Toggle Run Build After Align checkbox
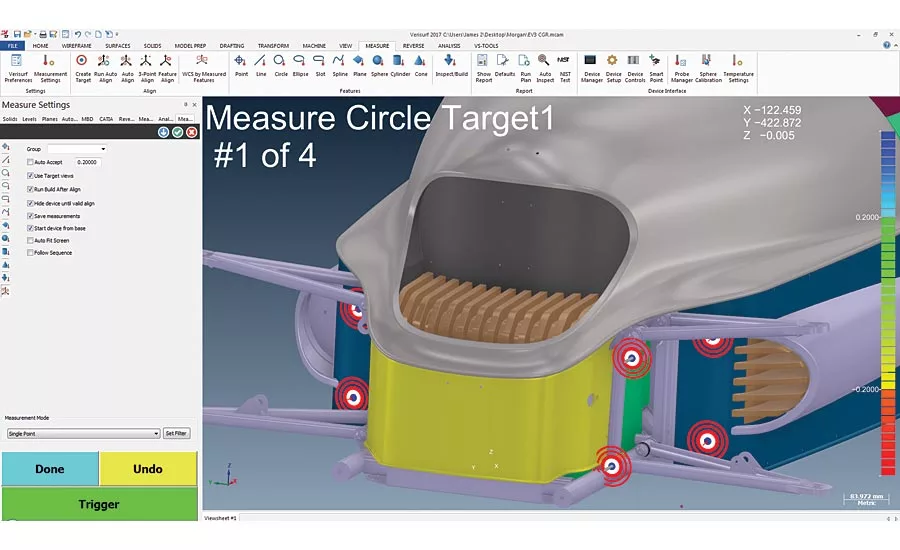 coord(30,189)
